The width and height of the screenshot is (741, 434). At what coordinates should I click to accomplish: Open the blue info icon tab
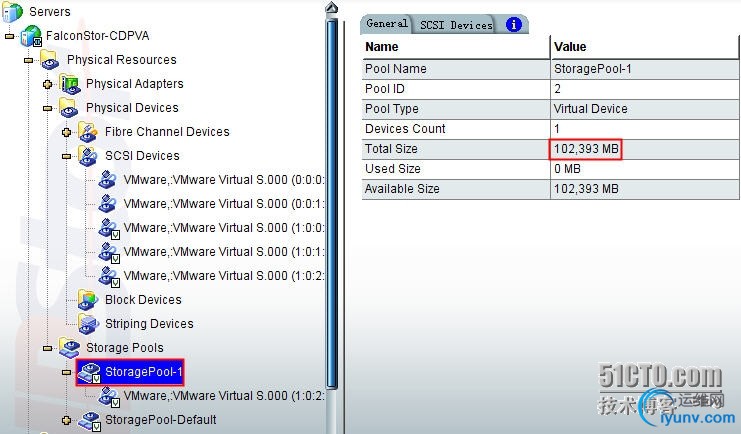[x=514, y=25]
